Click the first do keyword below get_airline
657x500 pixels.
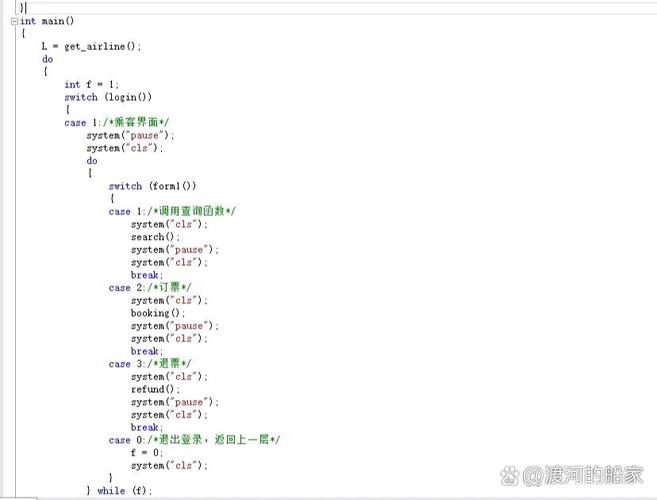click(x=48, y=59)
